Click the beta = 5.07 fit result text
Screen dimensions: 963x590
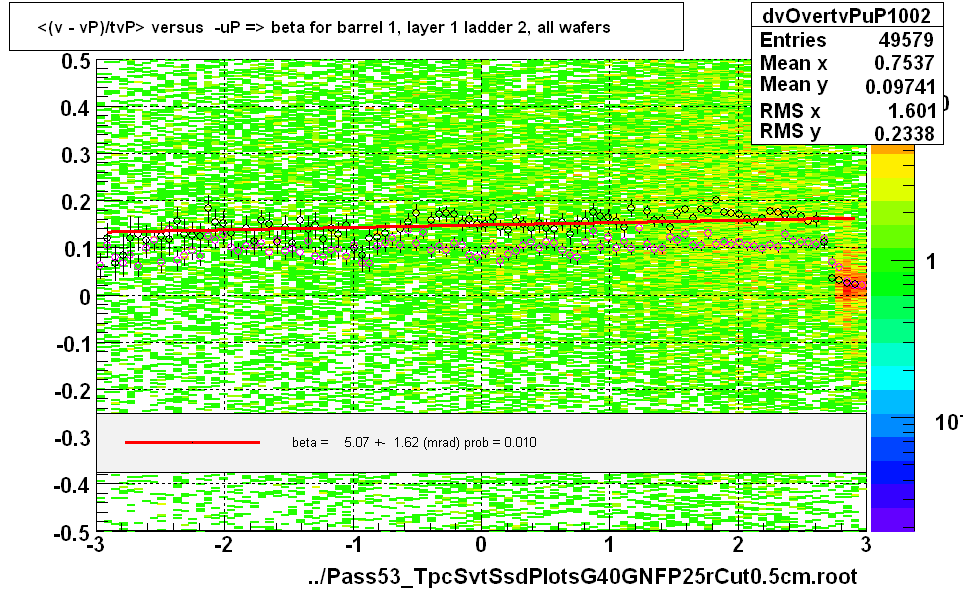coord(414,442)
